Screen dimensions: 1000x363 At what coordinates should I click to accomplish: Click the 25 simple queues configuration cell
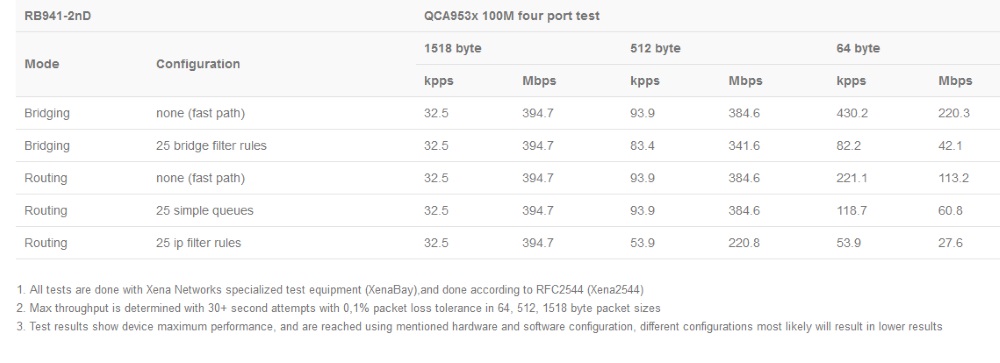pos(204,211)
